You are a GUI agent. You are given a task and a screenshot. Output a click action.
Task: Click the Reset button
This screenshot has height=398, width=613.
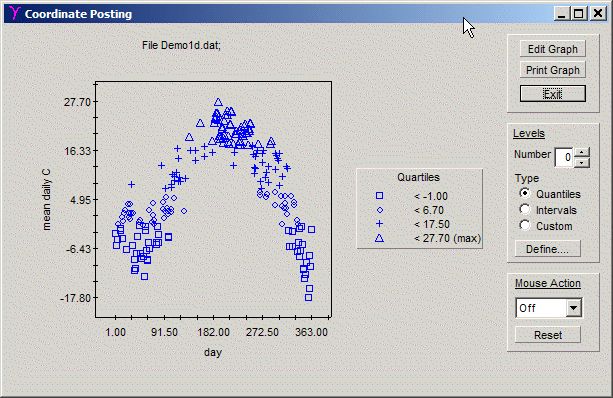(547, 335)
